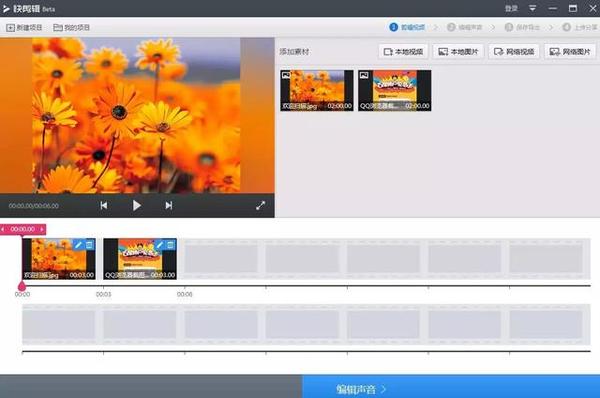Play the preview video

pyautogui.click(x=137, y=206)
